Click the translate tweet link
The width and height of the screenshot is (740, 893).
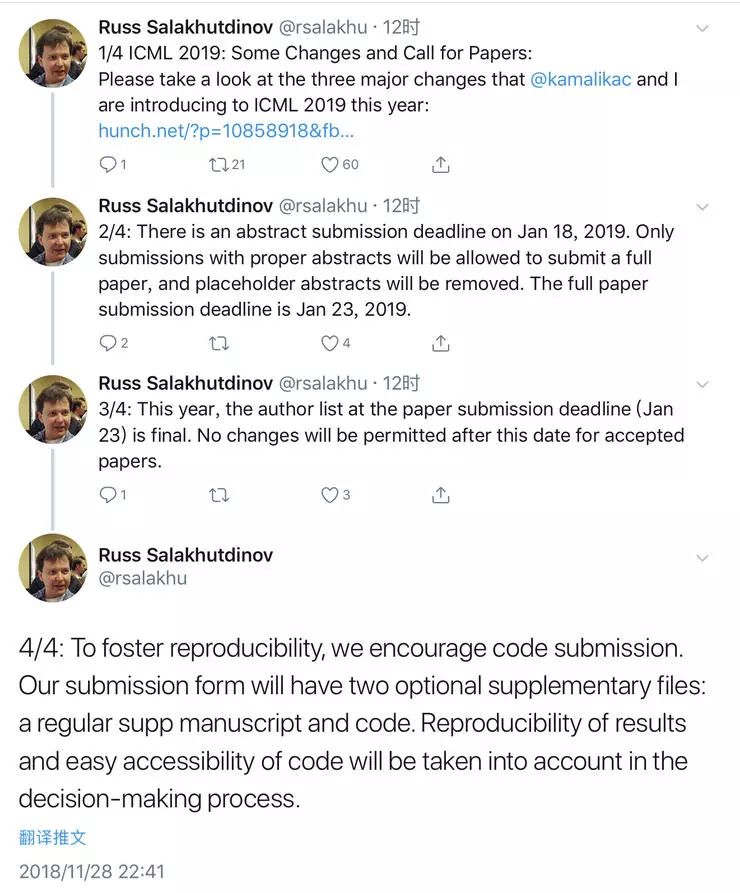pos(52,837)
